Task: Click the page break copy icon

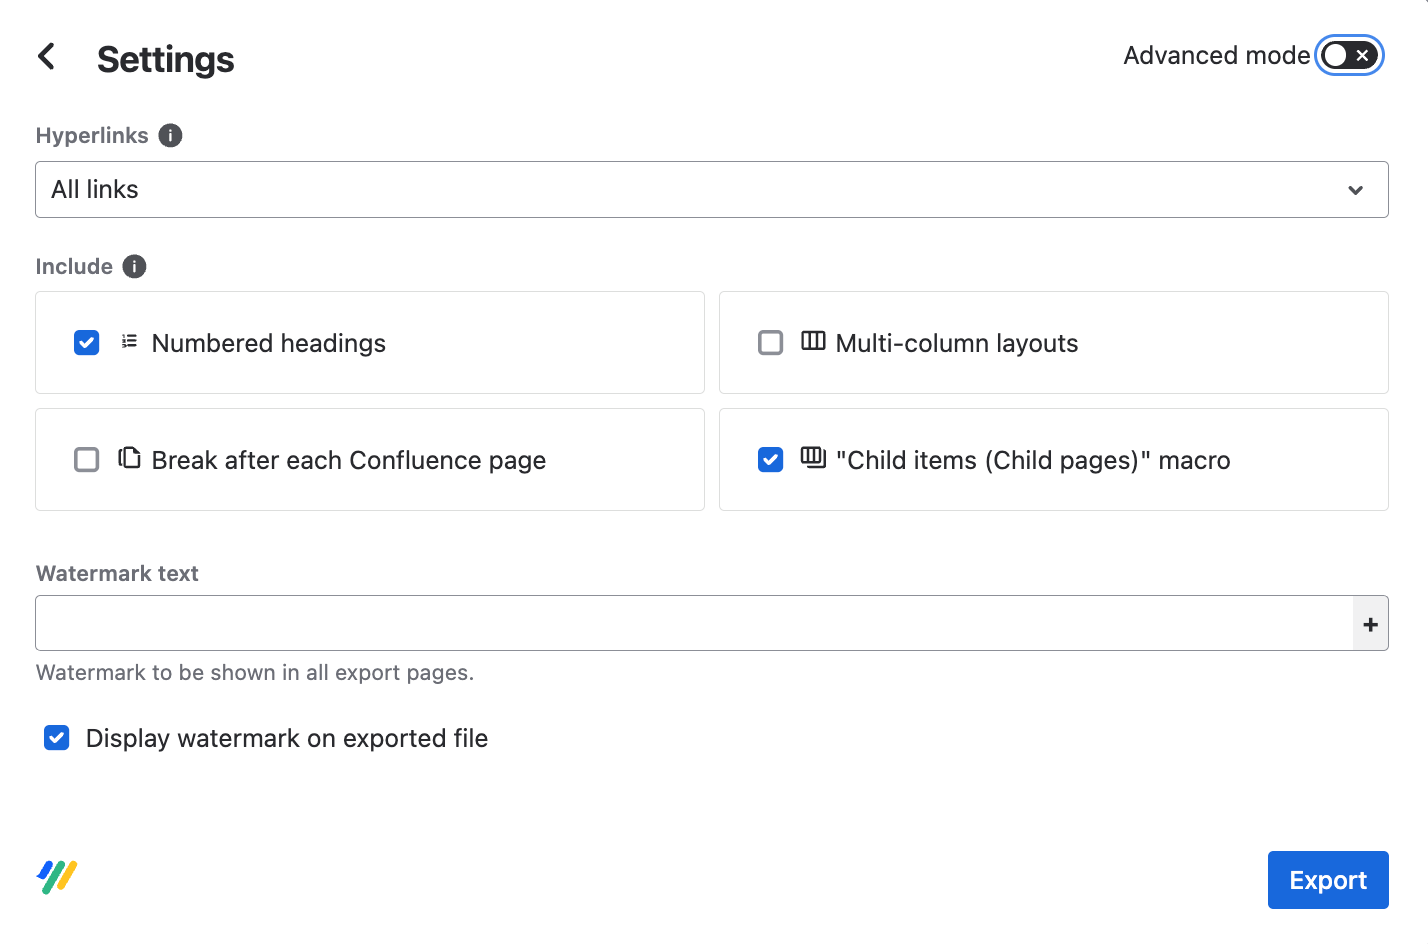Action: coord(129,458)
